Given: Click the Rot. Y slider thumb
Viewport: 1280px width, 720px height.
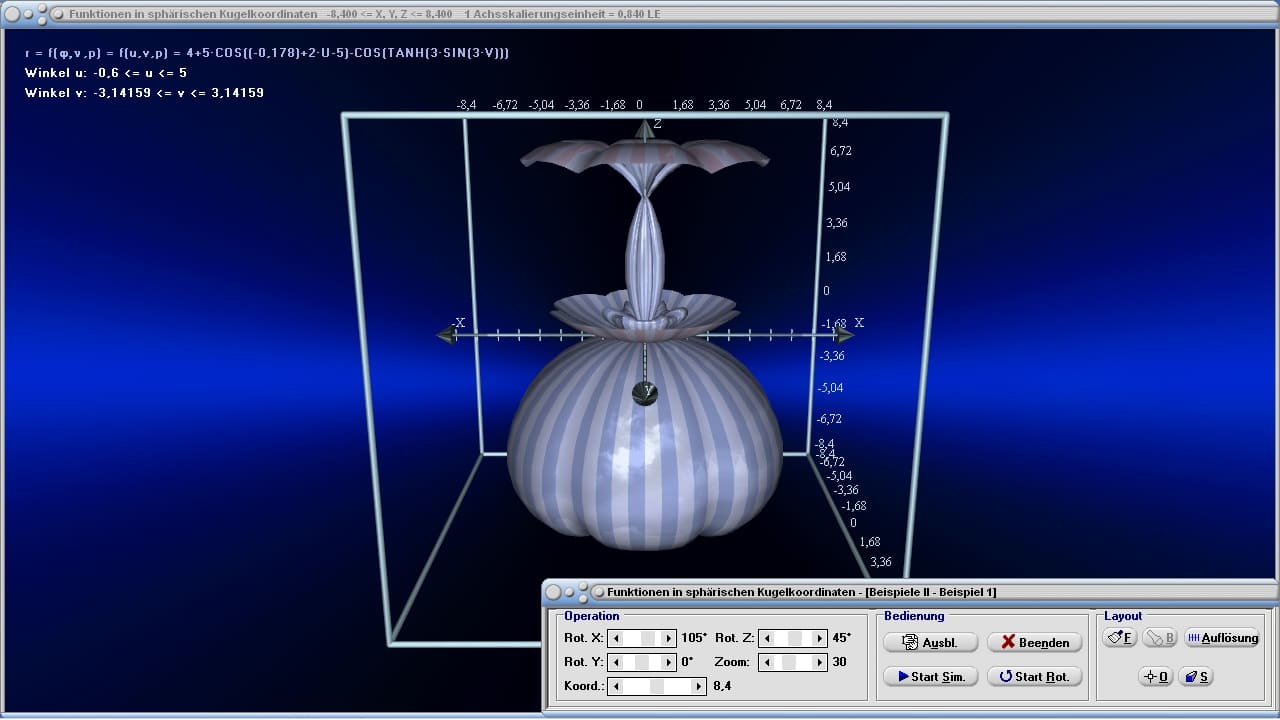Looking at the screenshot, I should coord(643,662).
